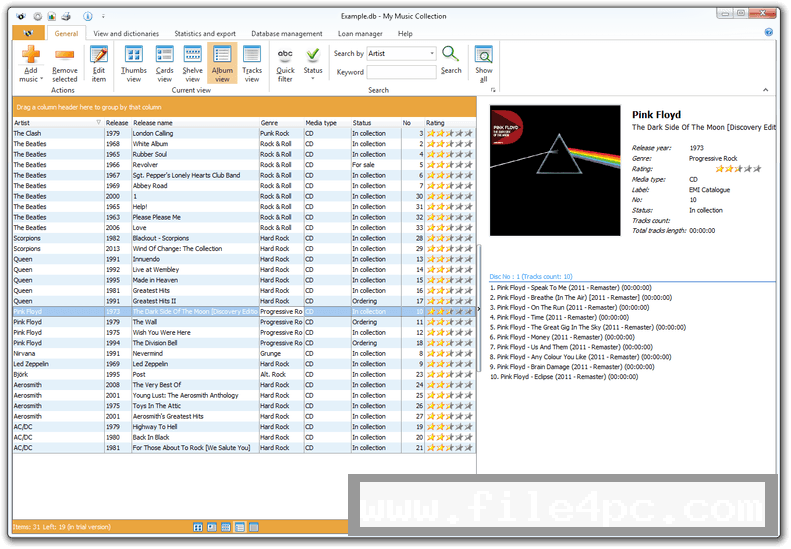Click Remove selected icon
This screenshot has width=791, height=549.
(65, 54)
